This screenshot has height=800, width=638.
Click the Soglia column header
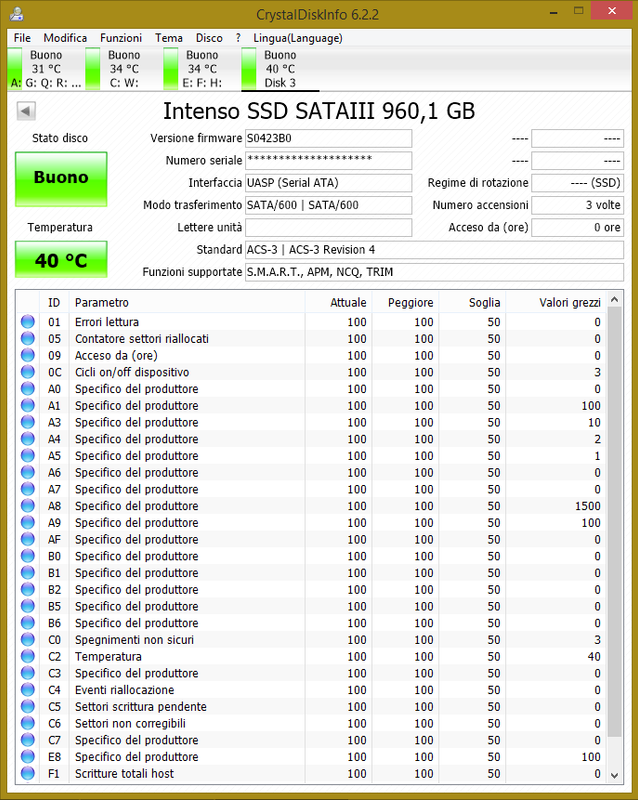coord(472,303)
